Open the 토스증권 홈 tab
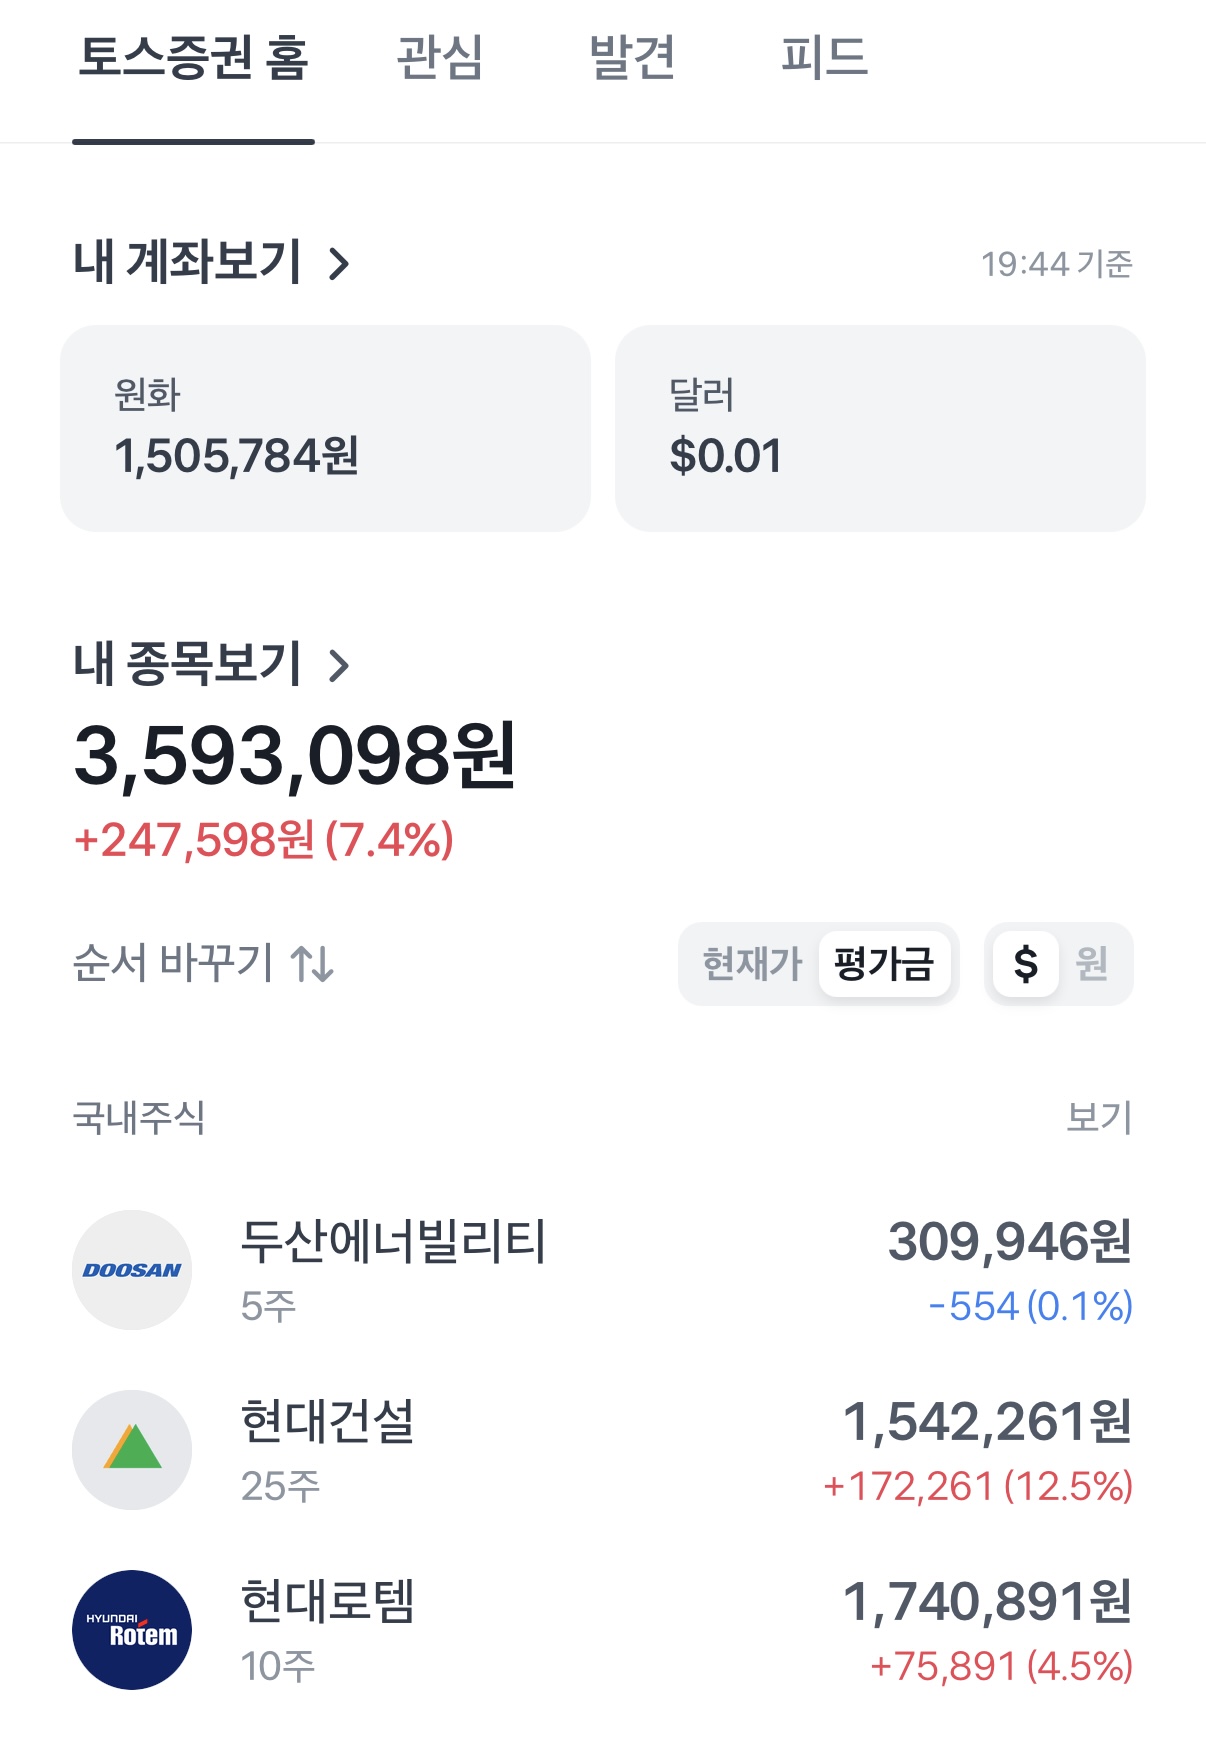 click(x=194, y=58)
